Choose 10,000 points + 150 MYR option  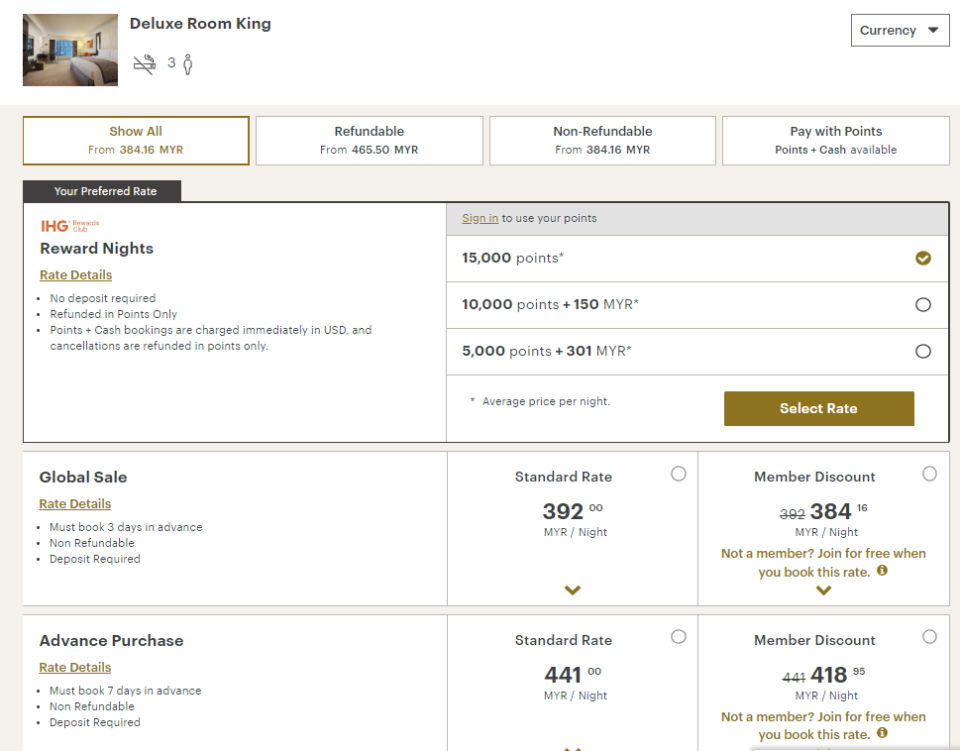923,305
